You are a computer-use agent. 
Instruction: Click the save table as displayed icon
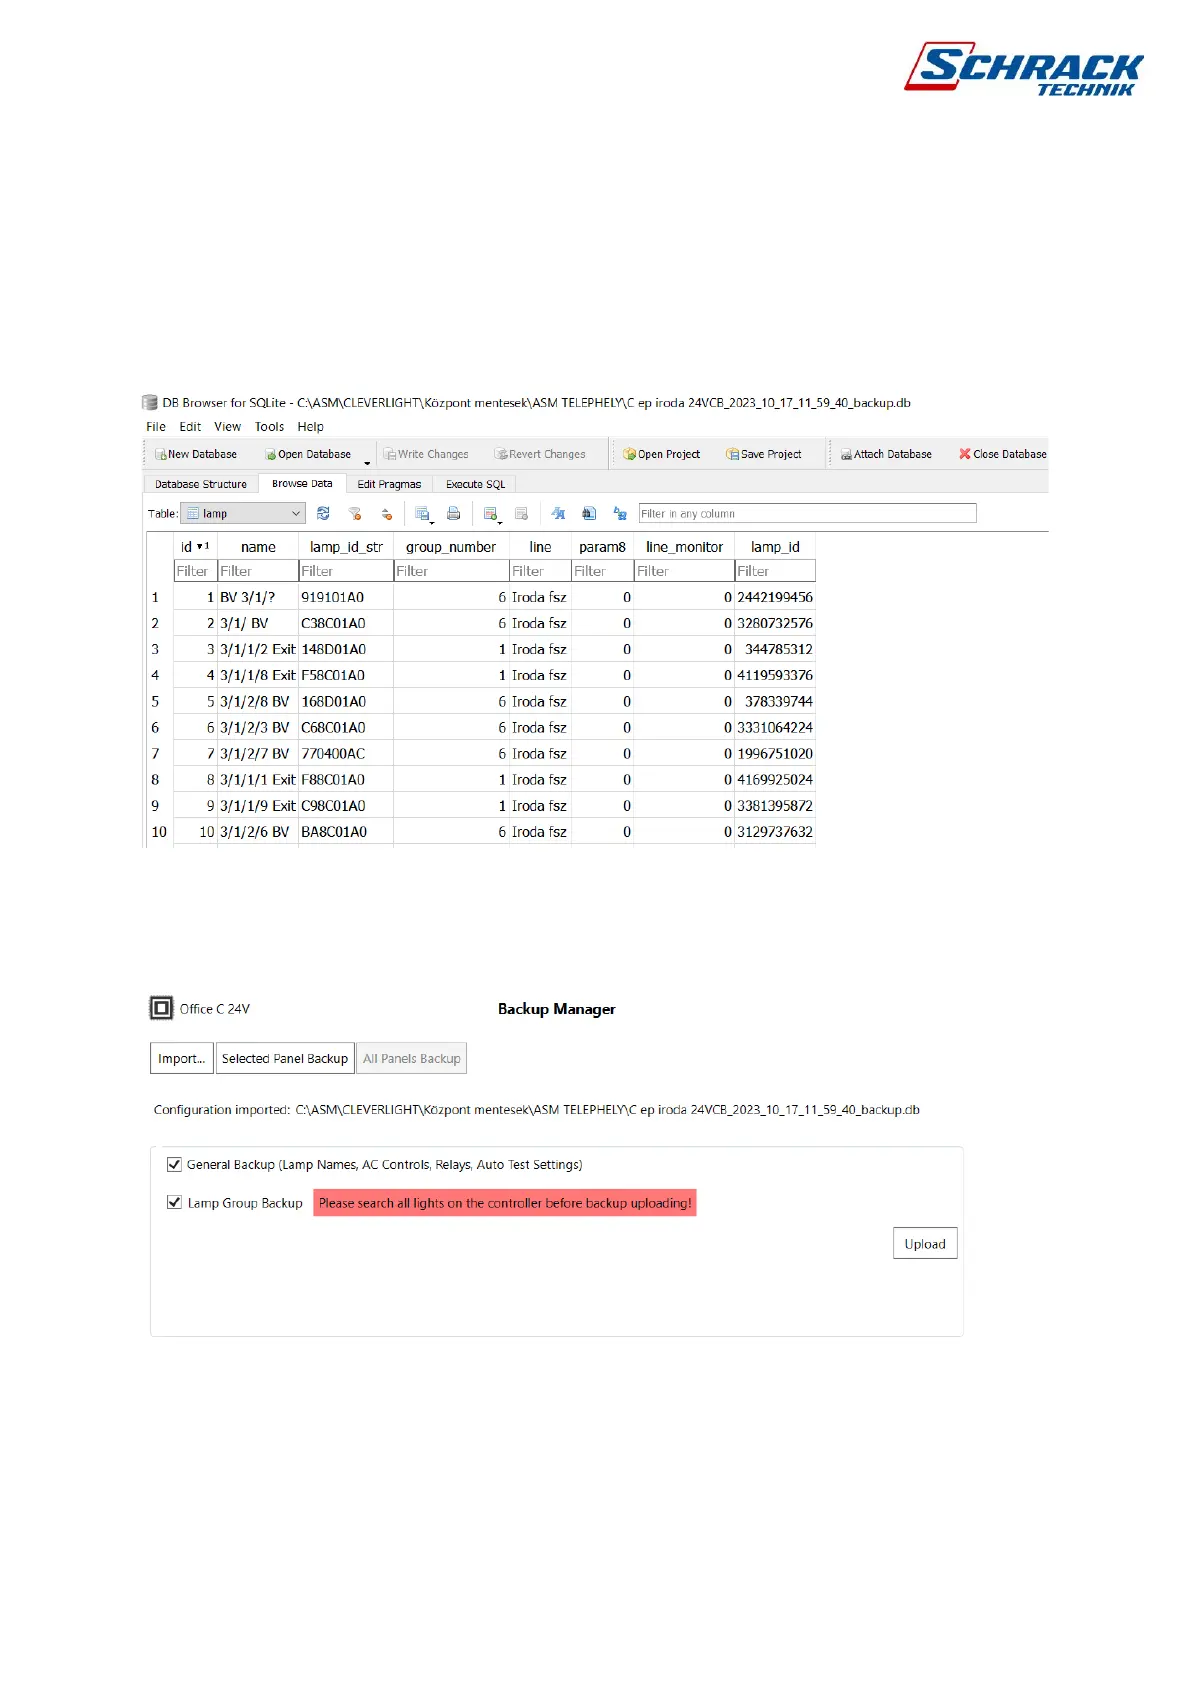click(423, 514)
